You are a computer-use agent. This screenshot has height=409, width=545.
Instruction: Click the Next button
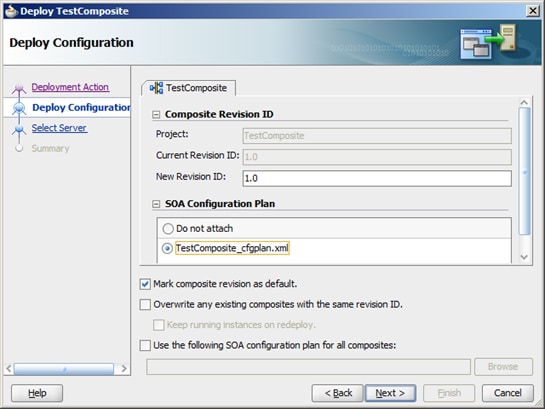click(x=390, y=393)
